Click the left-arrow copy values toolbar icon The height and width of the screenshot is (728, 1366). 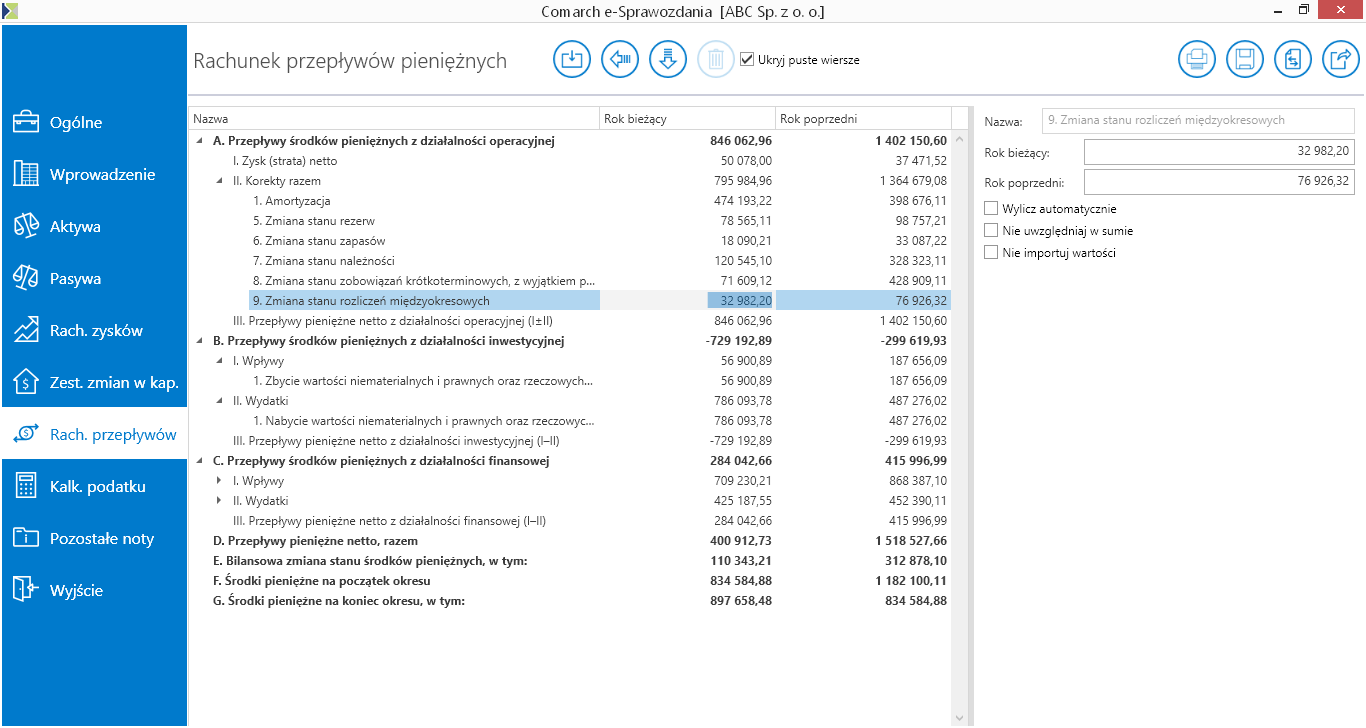(x=620, y=60)
